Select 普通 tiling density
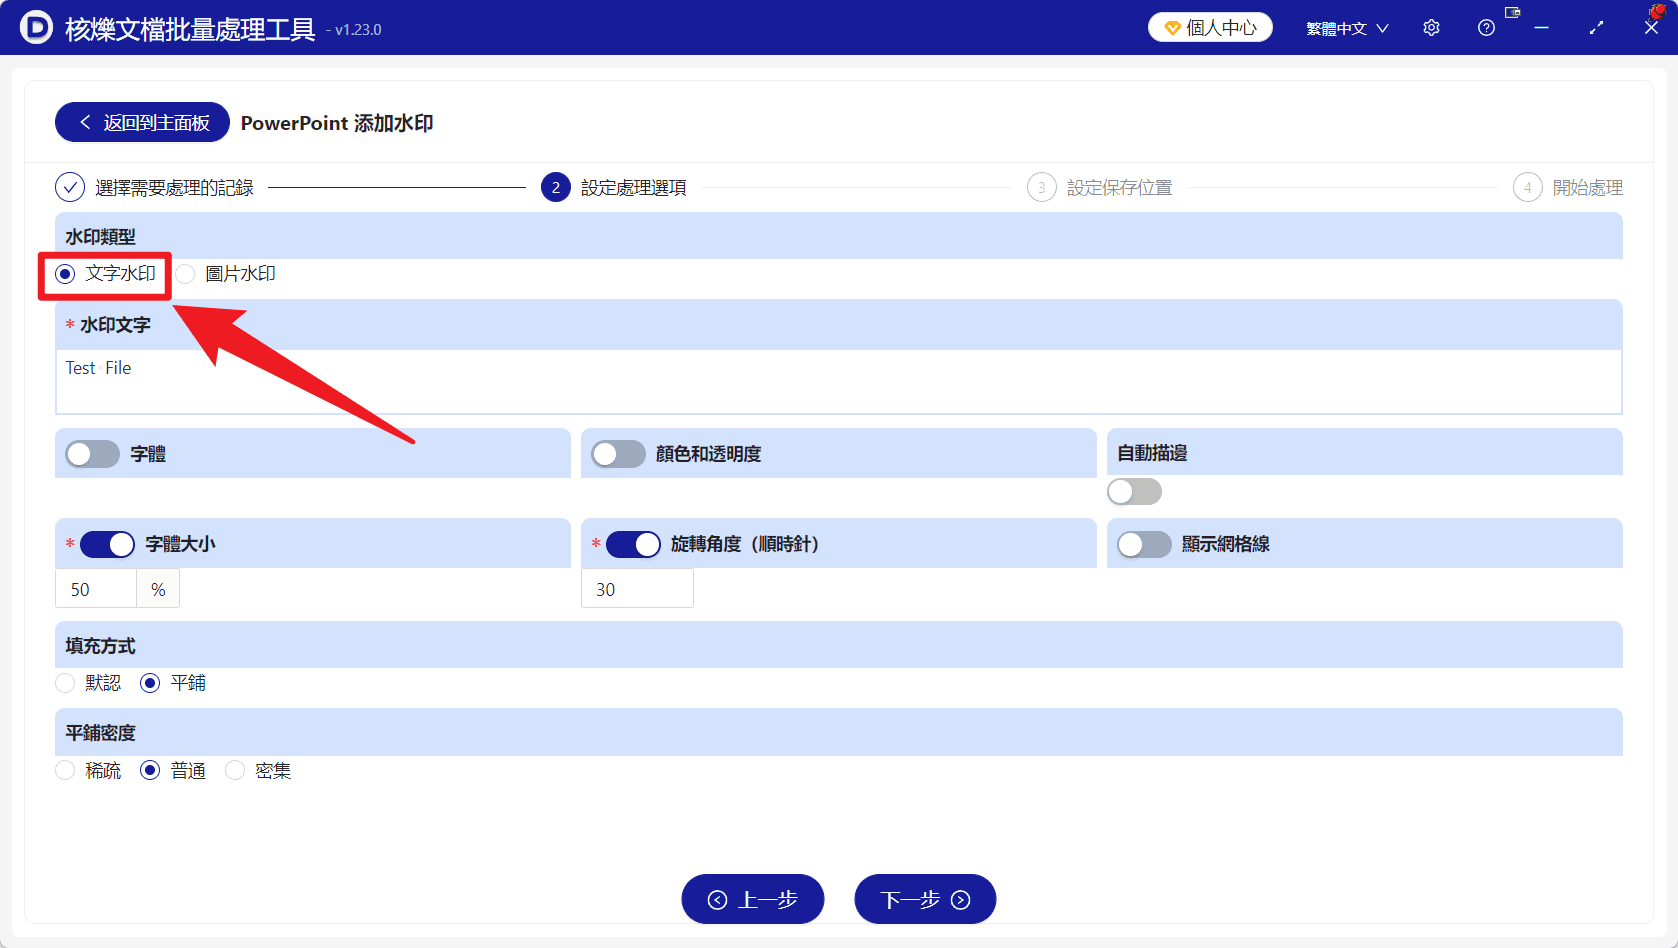This screenshot has height=948, width=1678. [150, 770]
